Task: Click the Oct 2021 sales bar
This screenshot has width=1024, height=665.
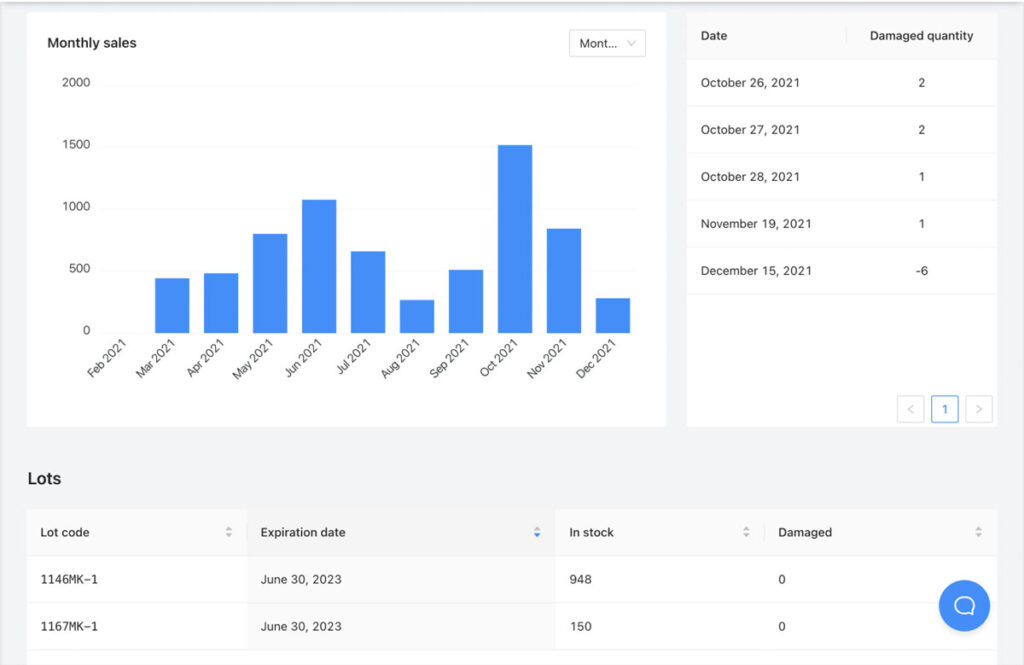Action: (515, 240)
